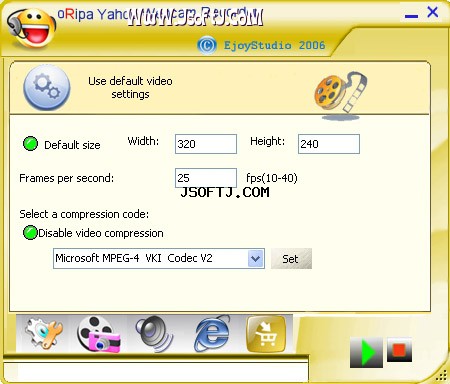Click into the Height field showing 240
The image size is (450, 384).
[x=329, y=144]
